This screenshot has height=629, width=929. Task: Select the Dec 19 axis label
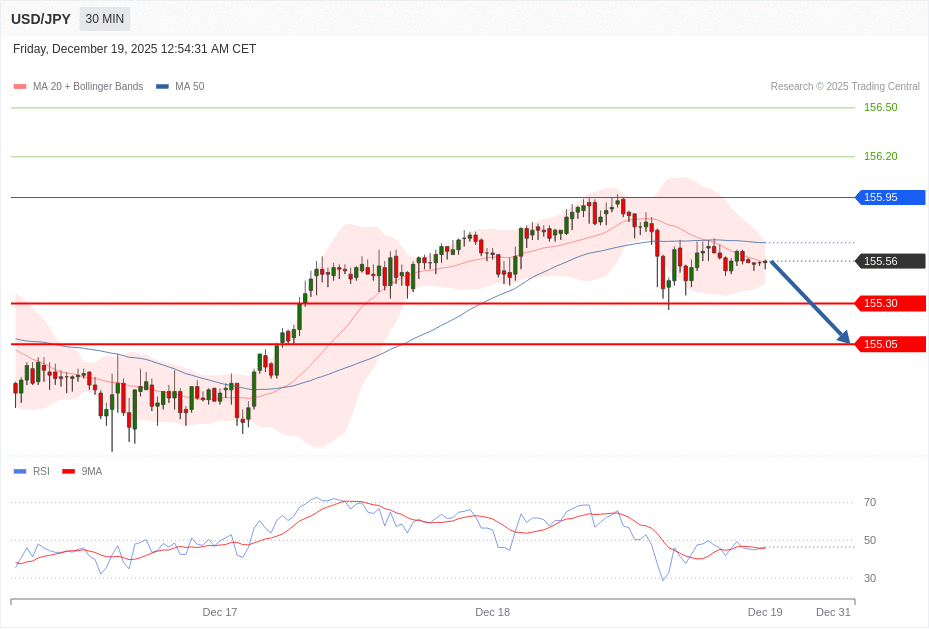point(765,612)
